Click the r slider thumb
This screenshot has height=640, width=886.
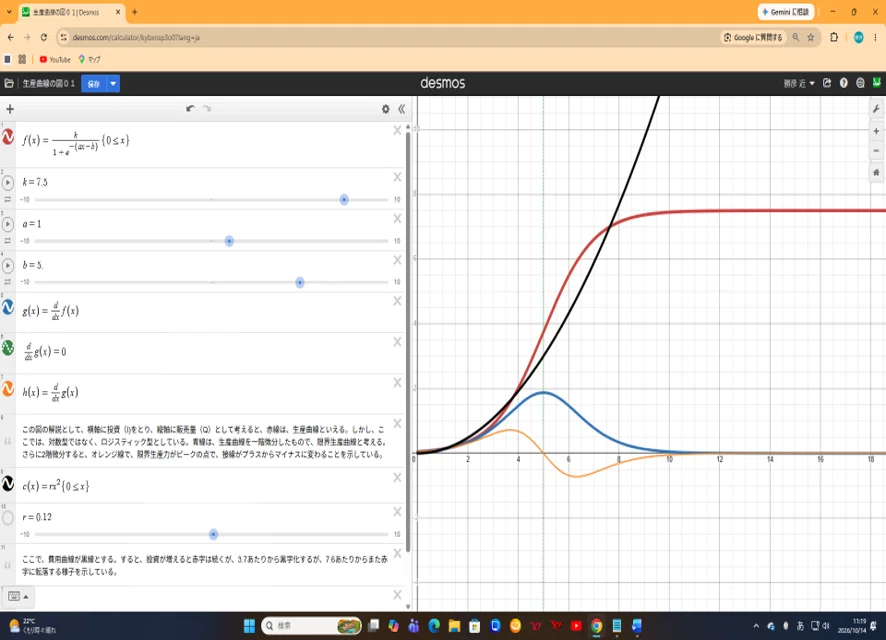(214, 534)
